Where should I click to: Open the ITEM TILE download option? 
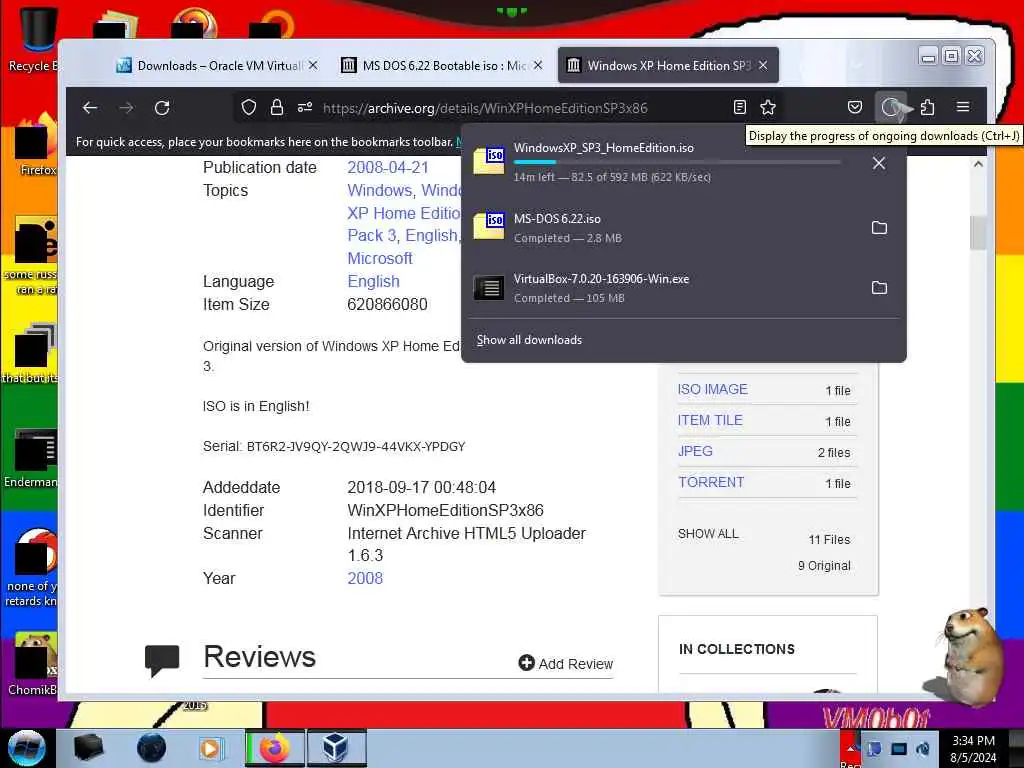coord(710,420)
